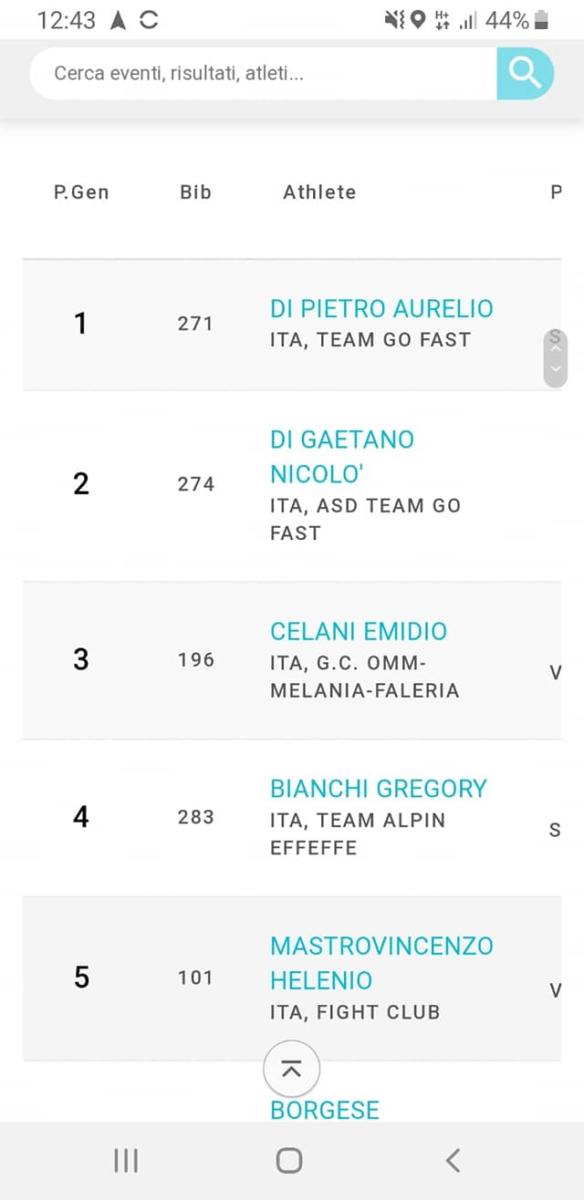
Task: Open athlete DI GAETANO NICOLO'
Action: [342, 456]
